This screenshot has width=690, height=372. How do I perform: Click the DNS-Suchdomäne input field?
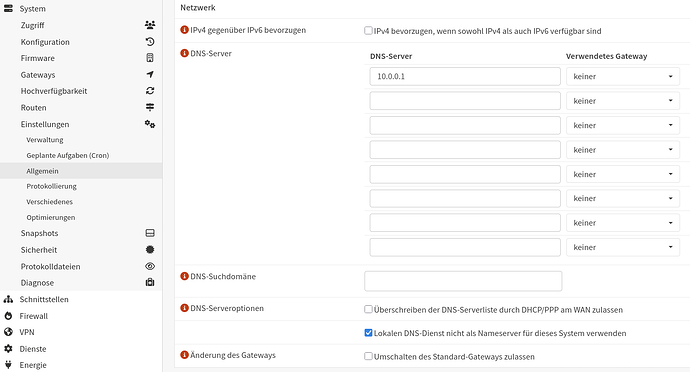[463, 281]
